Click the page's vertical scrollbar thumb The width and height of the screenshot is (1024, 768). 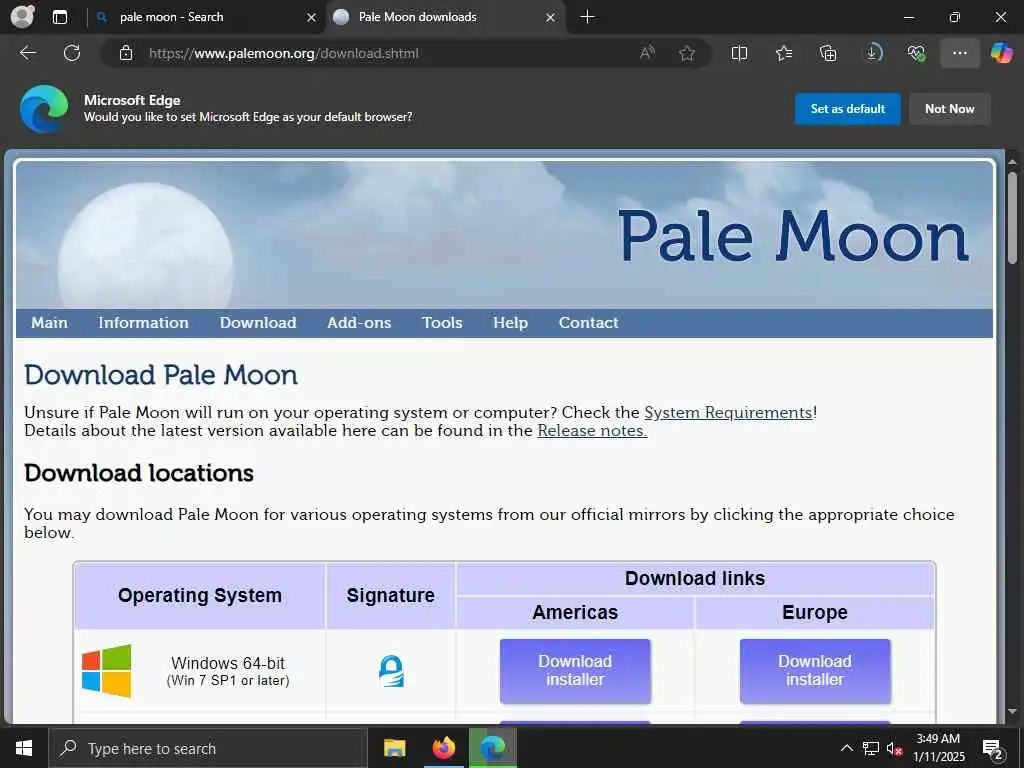tap(1012, 217)
